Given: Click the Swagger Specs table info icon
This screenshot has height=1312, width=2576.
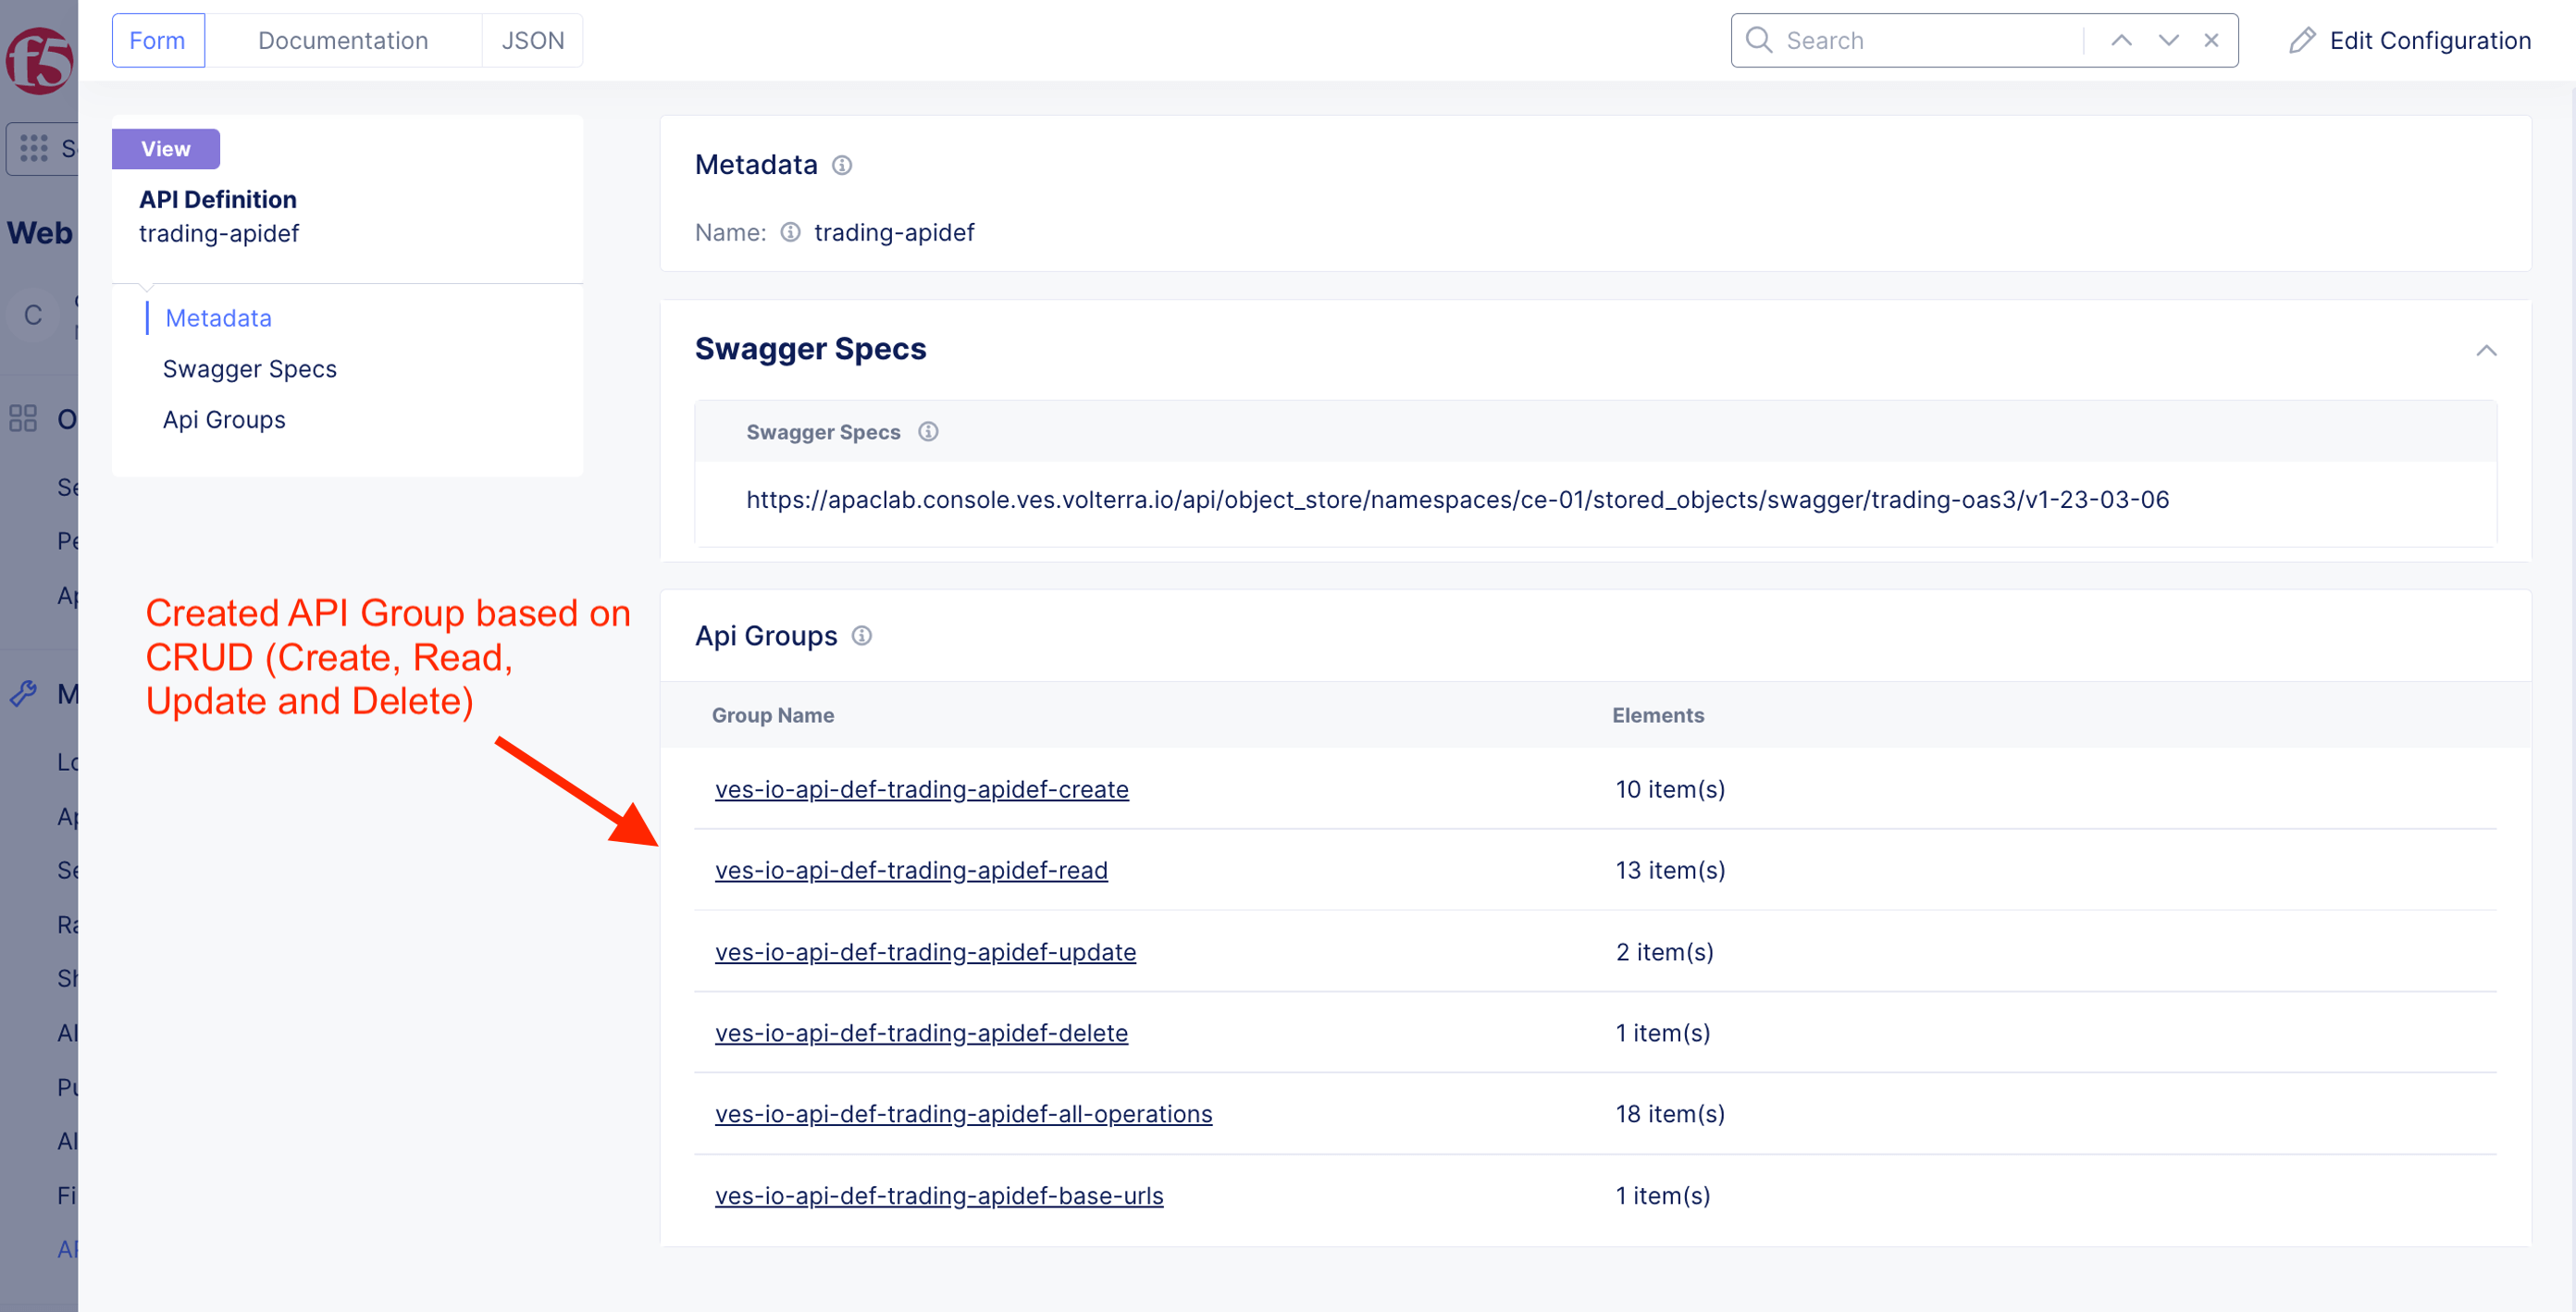Looking at the screenshot, I should point(928,432).
